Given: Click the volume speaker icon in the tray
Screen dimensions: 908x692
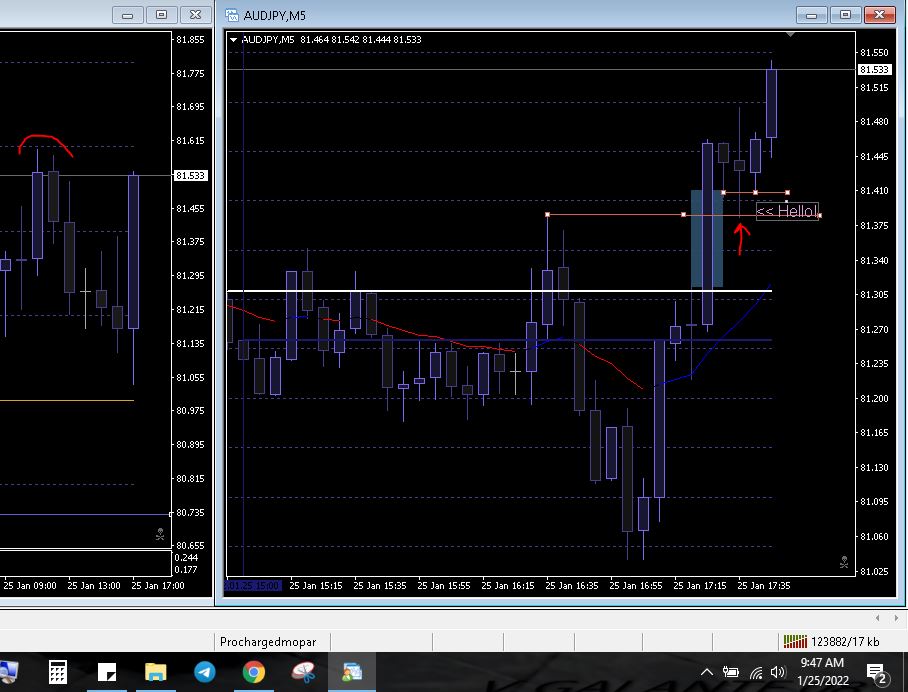Looking at the screenshot, I should click(778, 672).
